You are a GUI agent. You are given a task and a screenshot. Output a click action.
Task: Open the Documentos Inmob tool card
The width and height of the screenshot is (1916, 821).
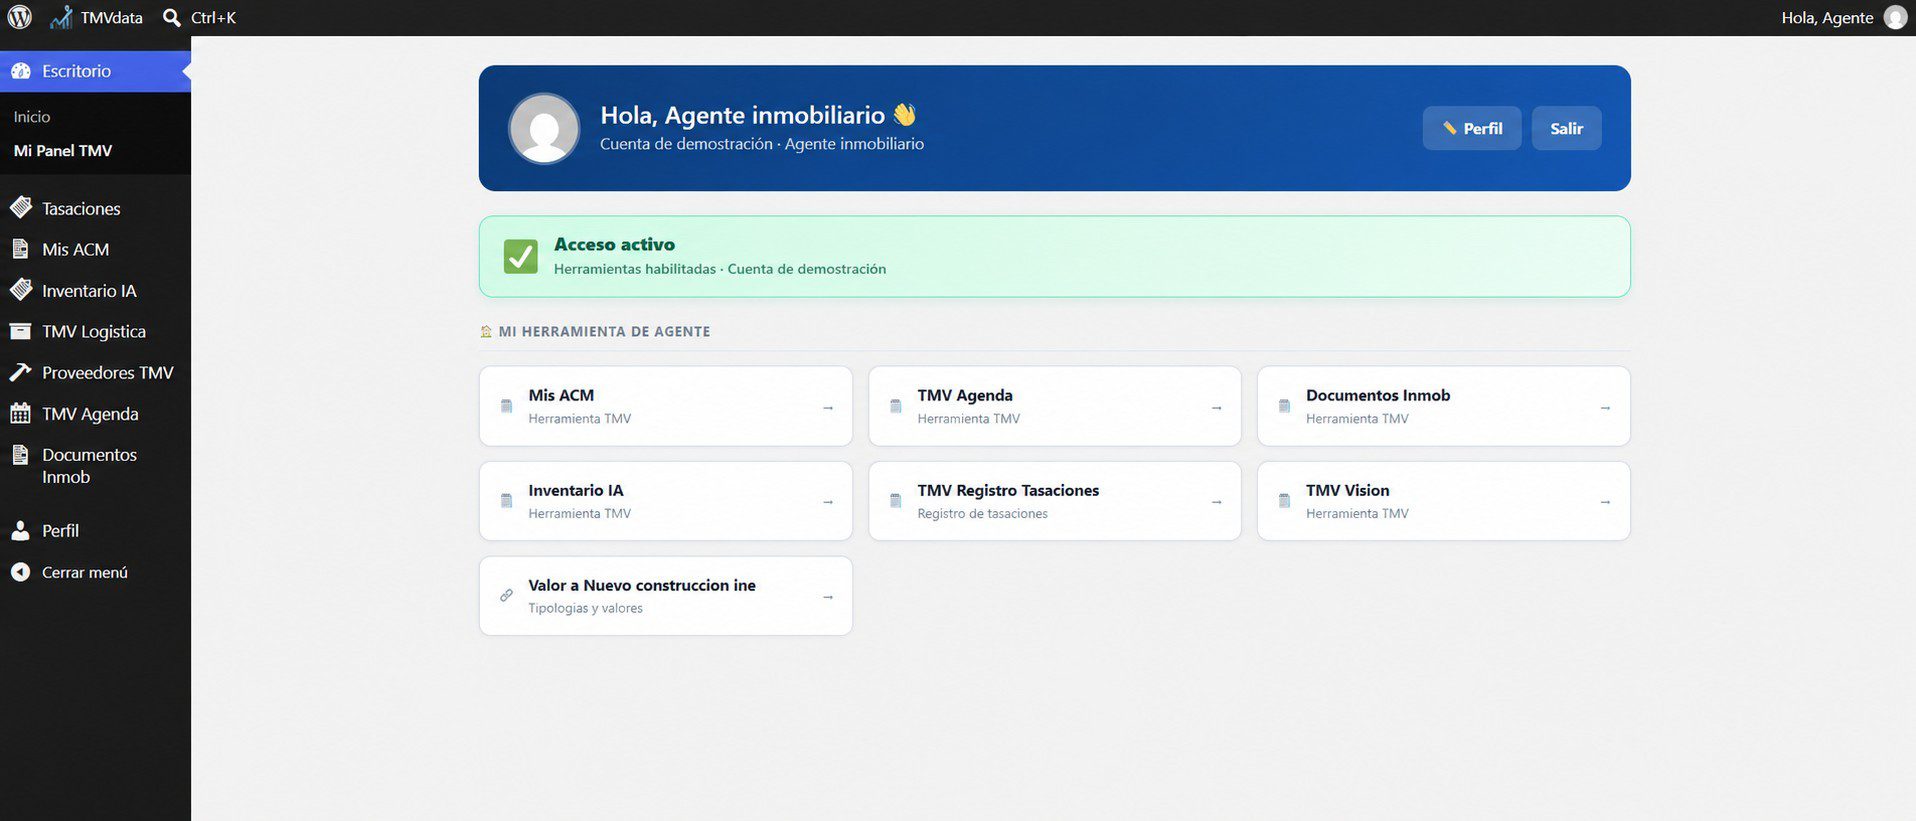click(x=1444, y=406)
